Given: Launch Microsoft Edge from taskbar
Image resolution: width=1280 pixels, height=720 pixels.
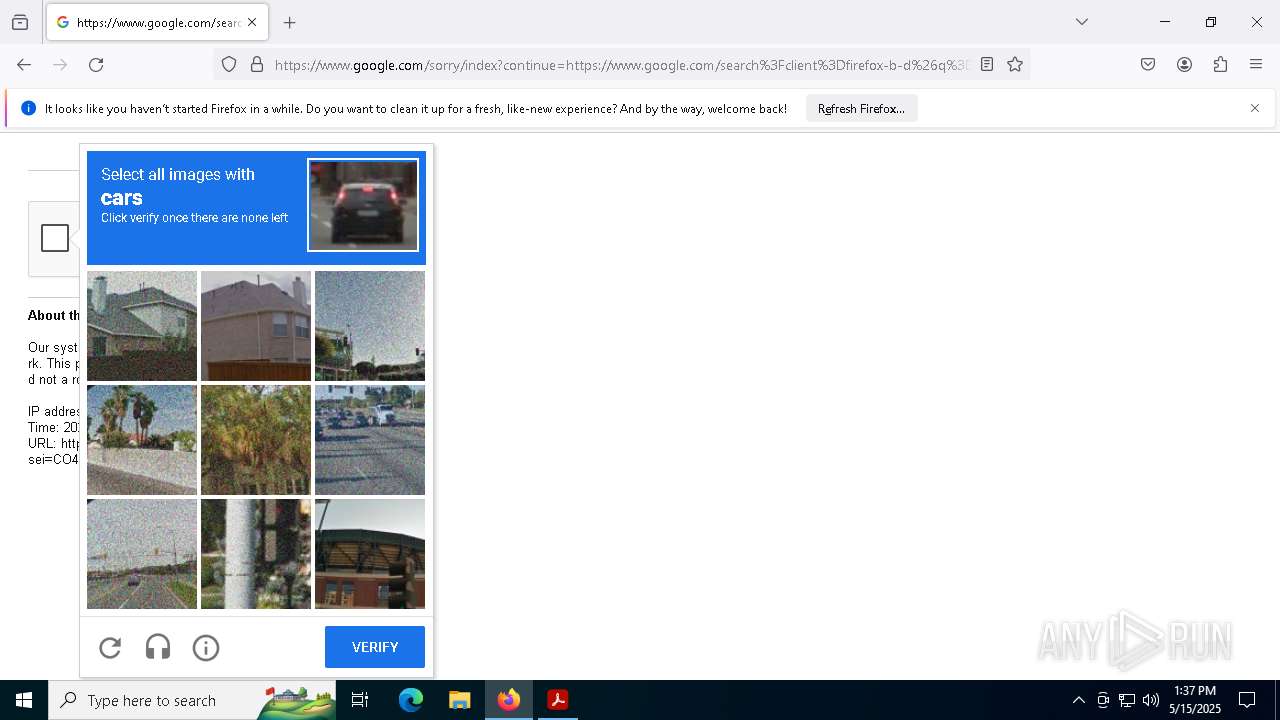Looking at the screenshot, I should (x=411, y=700).
